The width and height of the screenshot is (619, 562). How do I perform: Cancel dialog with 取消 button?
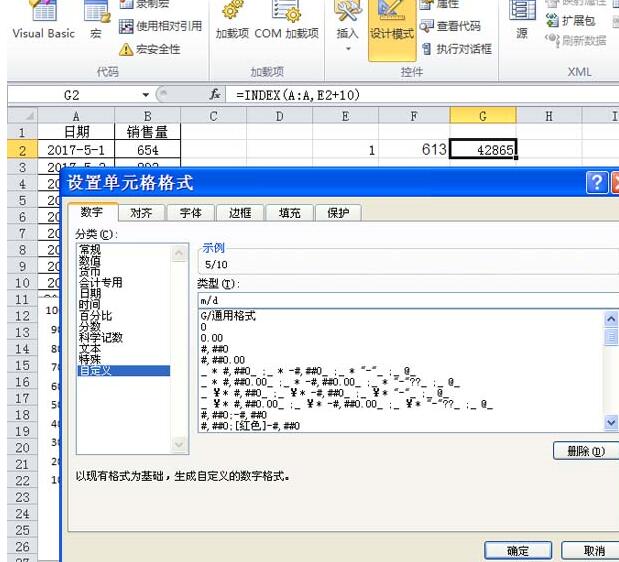point(591,551)
